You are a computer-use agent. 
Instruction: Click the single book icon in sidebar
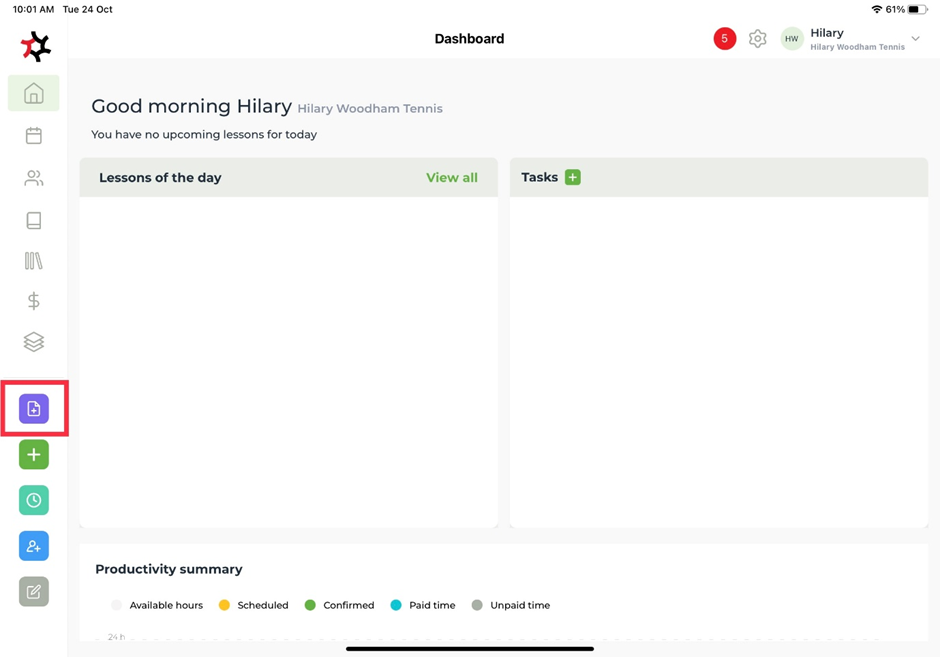34,220
